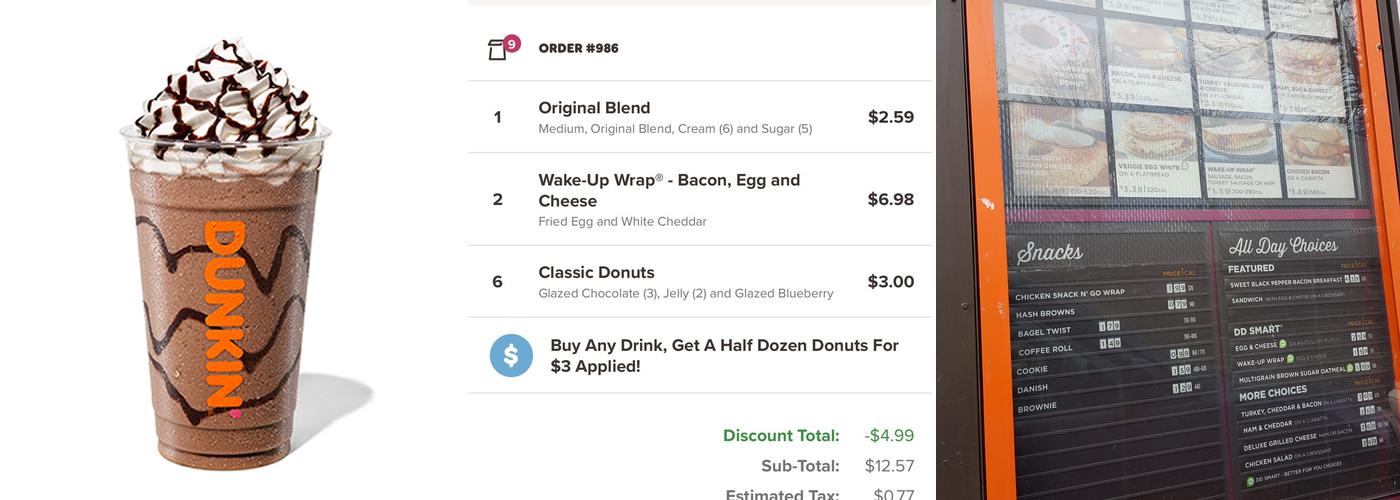Viewport: 1400px width, 500px height.
Task: Click the Snacks heading on the menu board
Action: 1049,253
